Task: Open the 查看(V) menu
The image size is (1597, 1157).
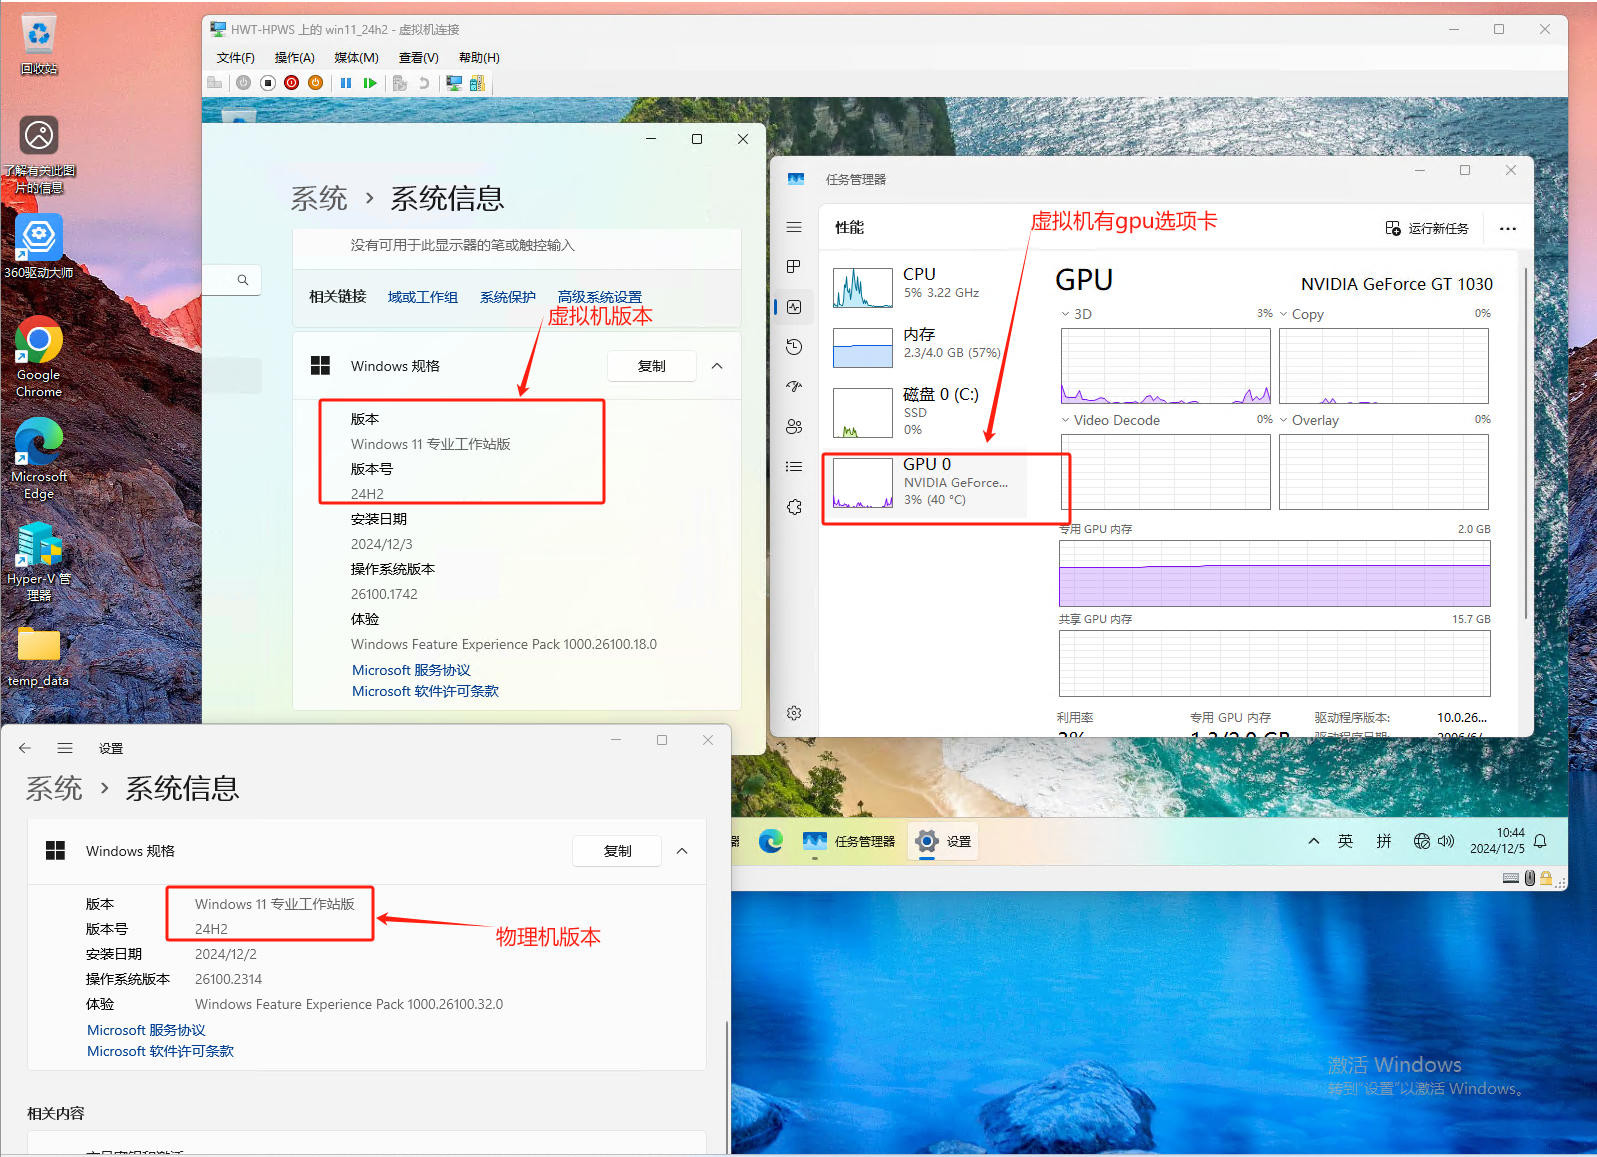Action: 419,58
